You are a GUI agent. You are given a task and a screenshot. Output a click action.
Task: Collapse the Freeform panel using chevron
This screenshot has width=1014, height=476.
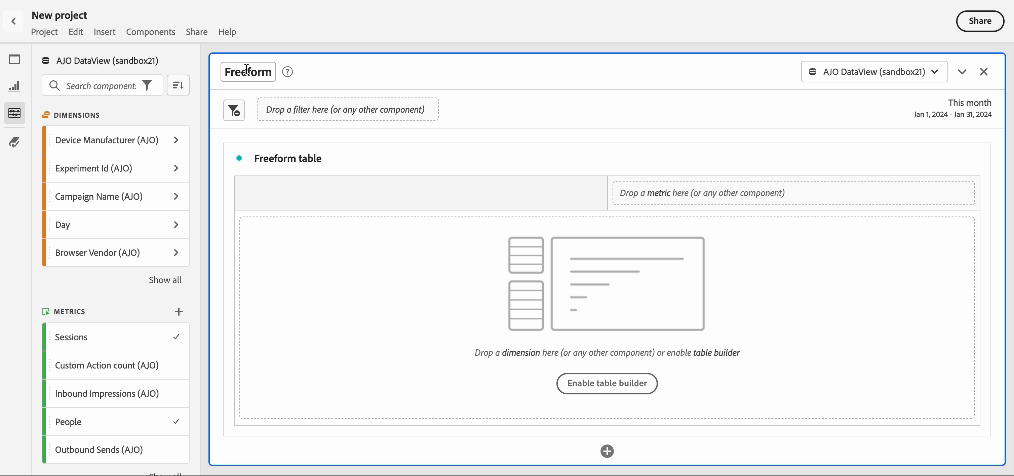(962, 72)
